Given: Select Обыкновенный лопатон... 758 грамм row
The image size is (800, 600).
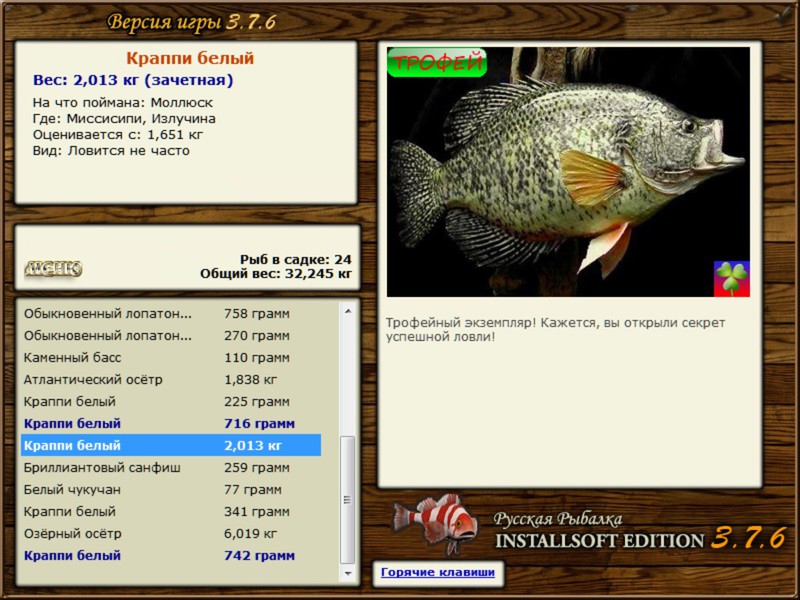Looking at the screenshot, I should coord(171,314).
